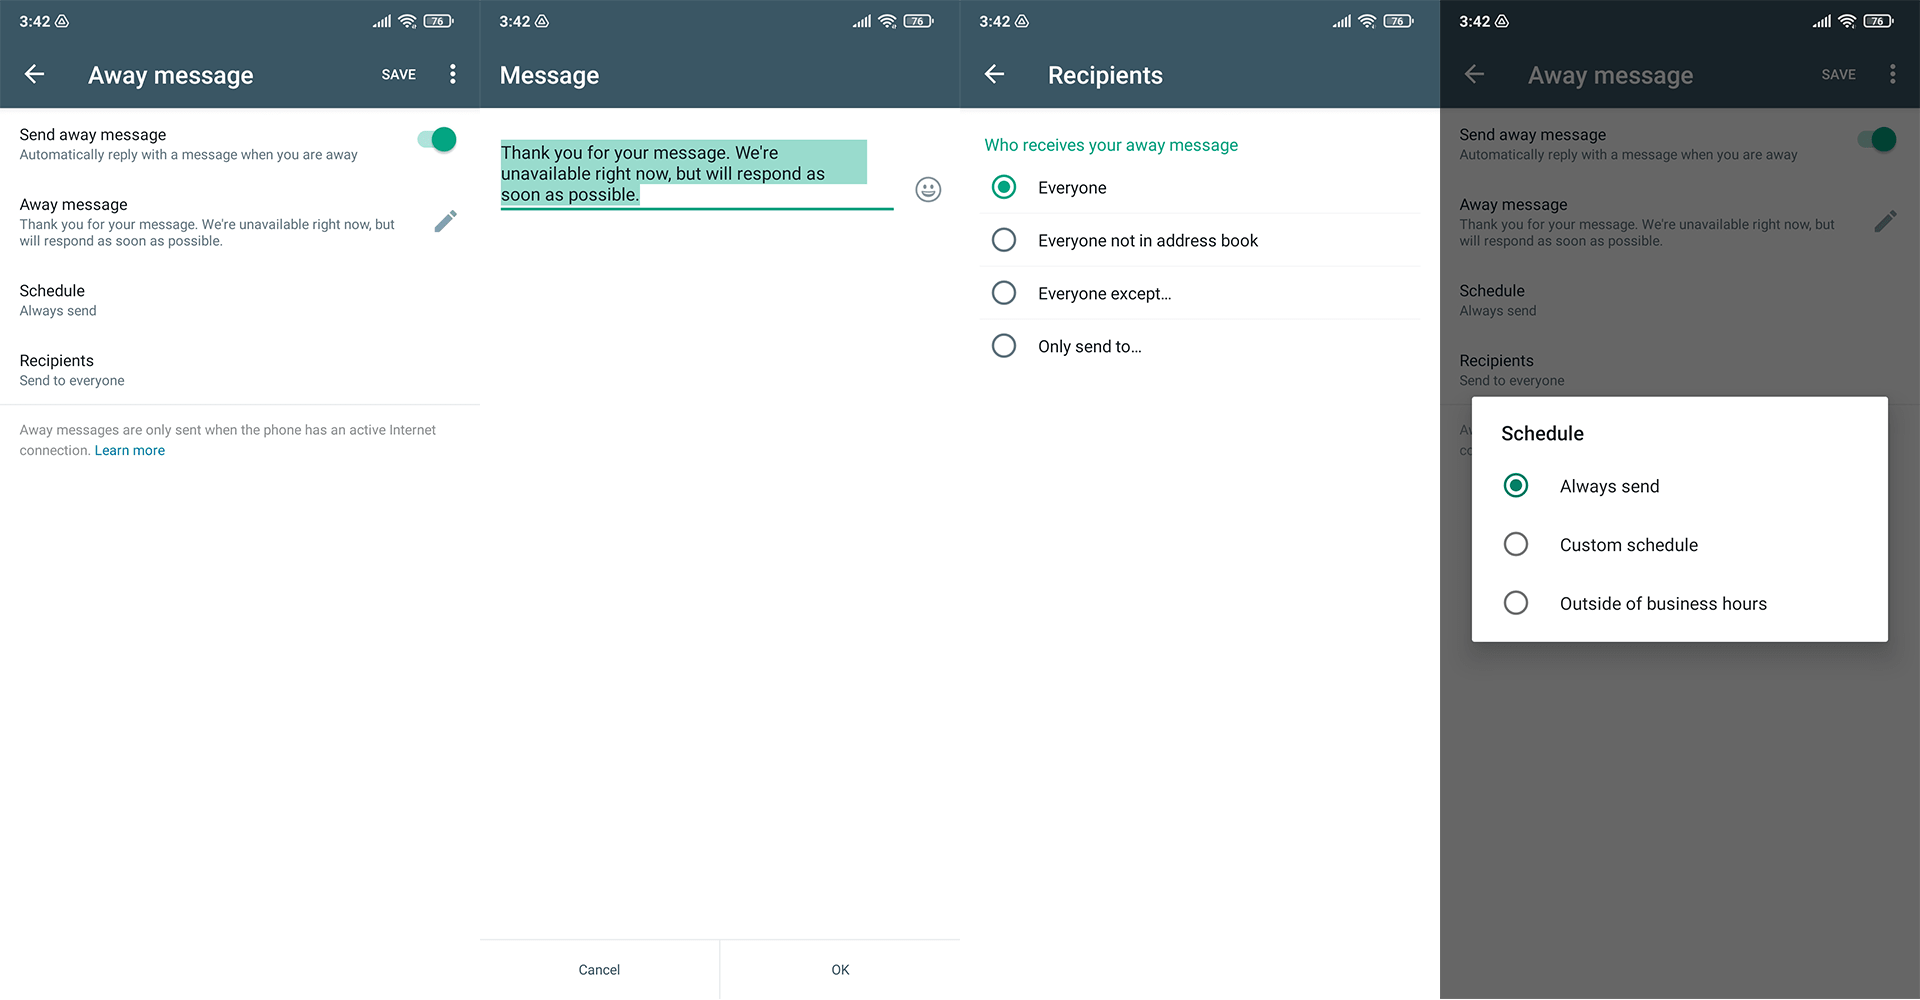Select Outside of business hours option

pos(1680,604)
